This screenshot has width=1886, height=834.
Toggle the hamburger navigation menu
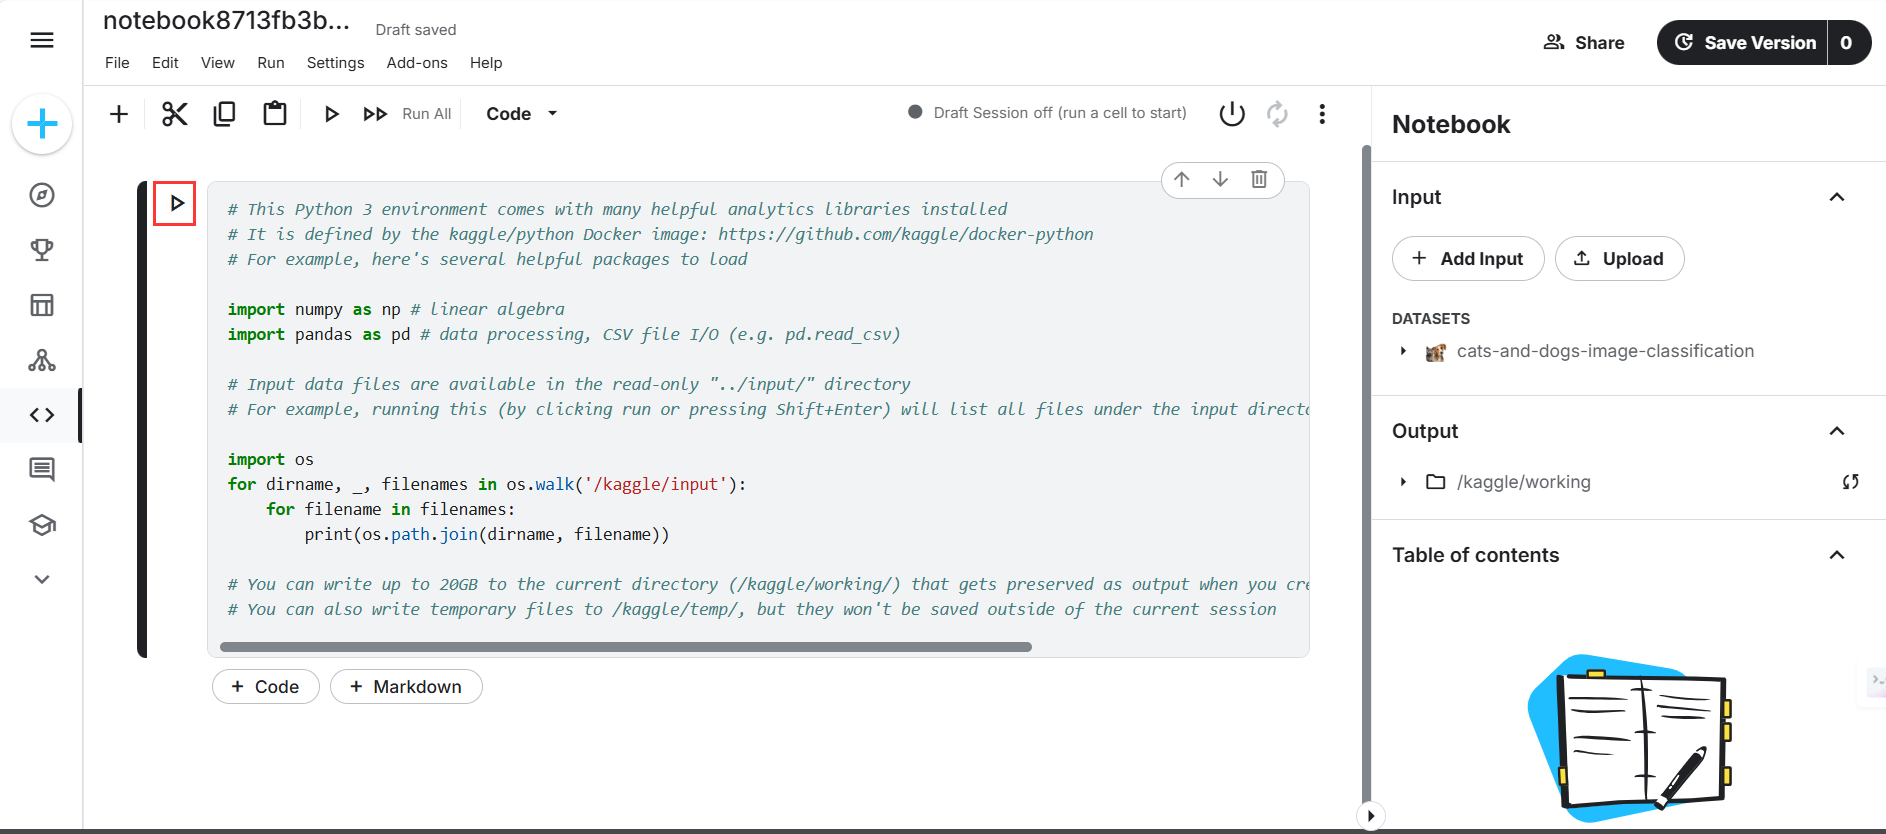tap(42, 40)
